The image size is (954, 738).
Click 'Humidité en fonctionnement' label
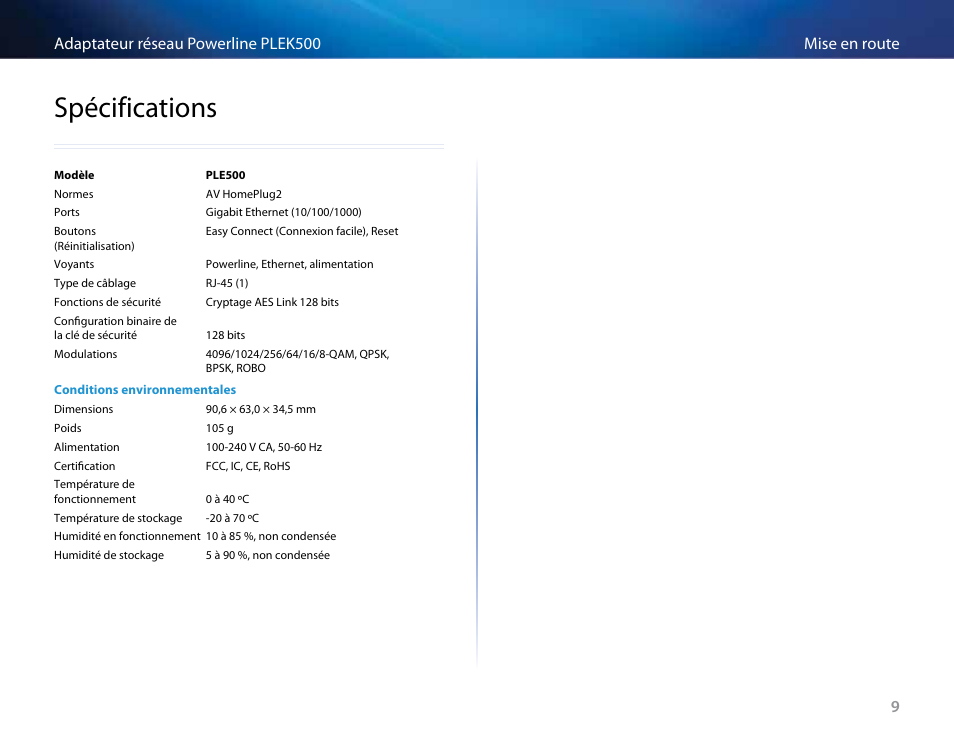click(x=127, y=537)
